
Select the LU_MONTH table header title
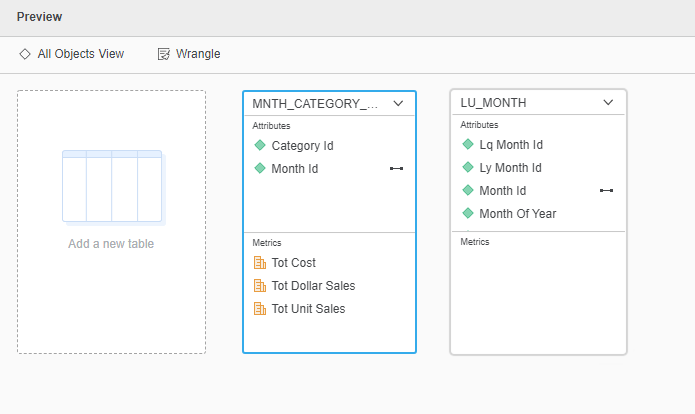493,103
